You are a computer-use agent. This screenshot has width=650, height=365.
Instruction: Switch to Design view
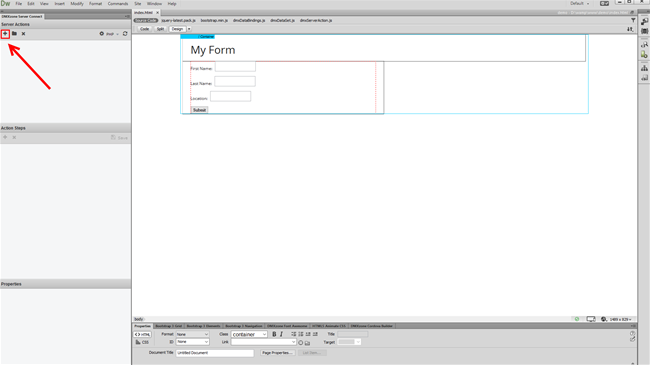pyautogui.click(x=177, y=29)
